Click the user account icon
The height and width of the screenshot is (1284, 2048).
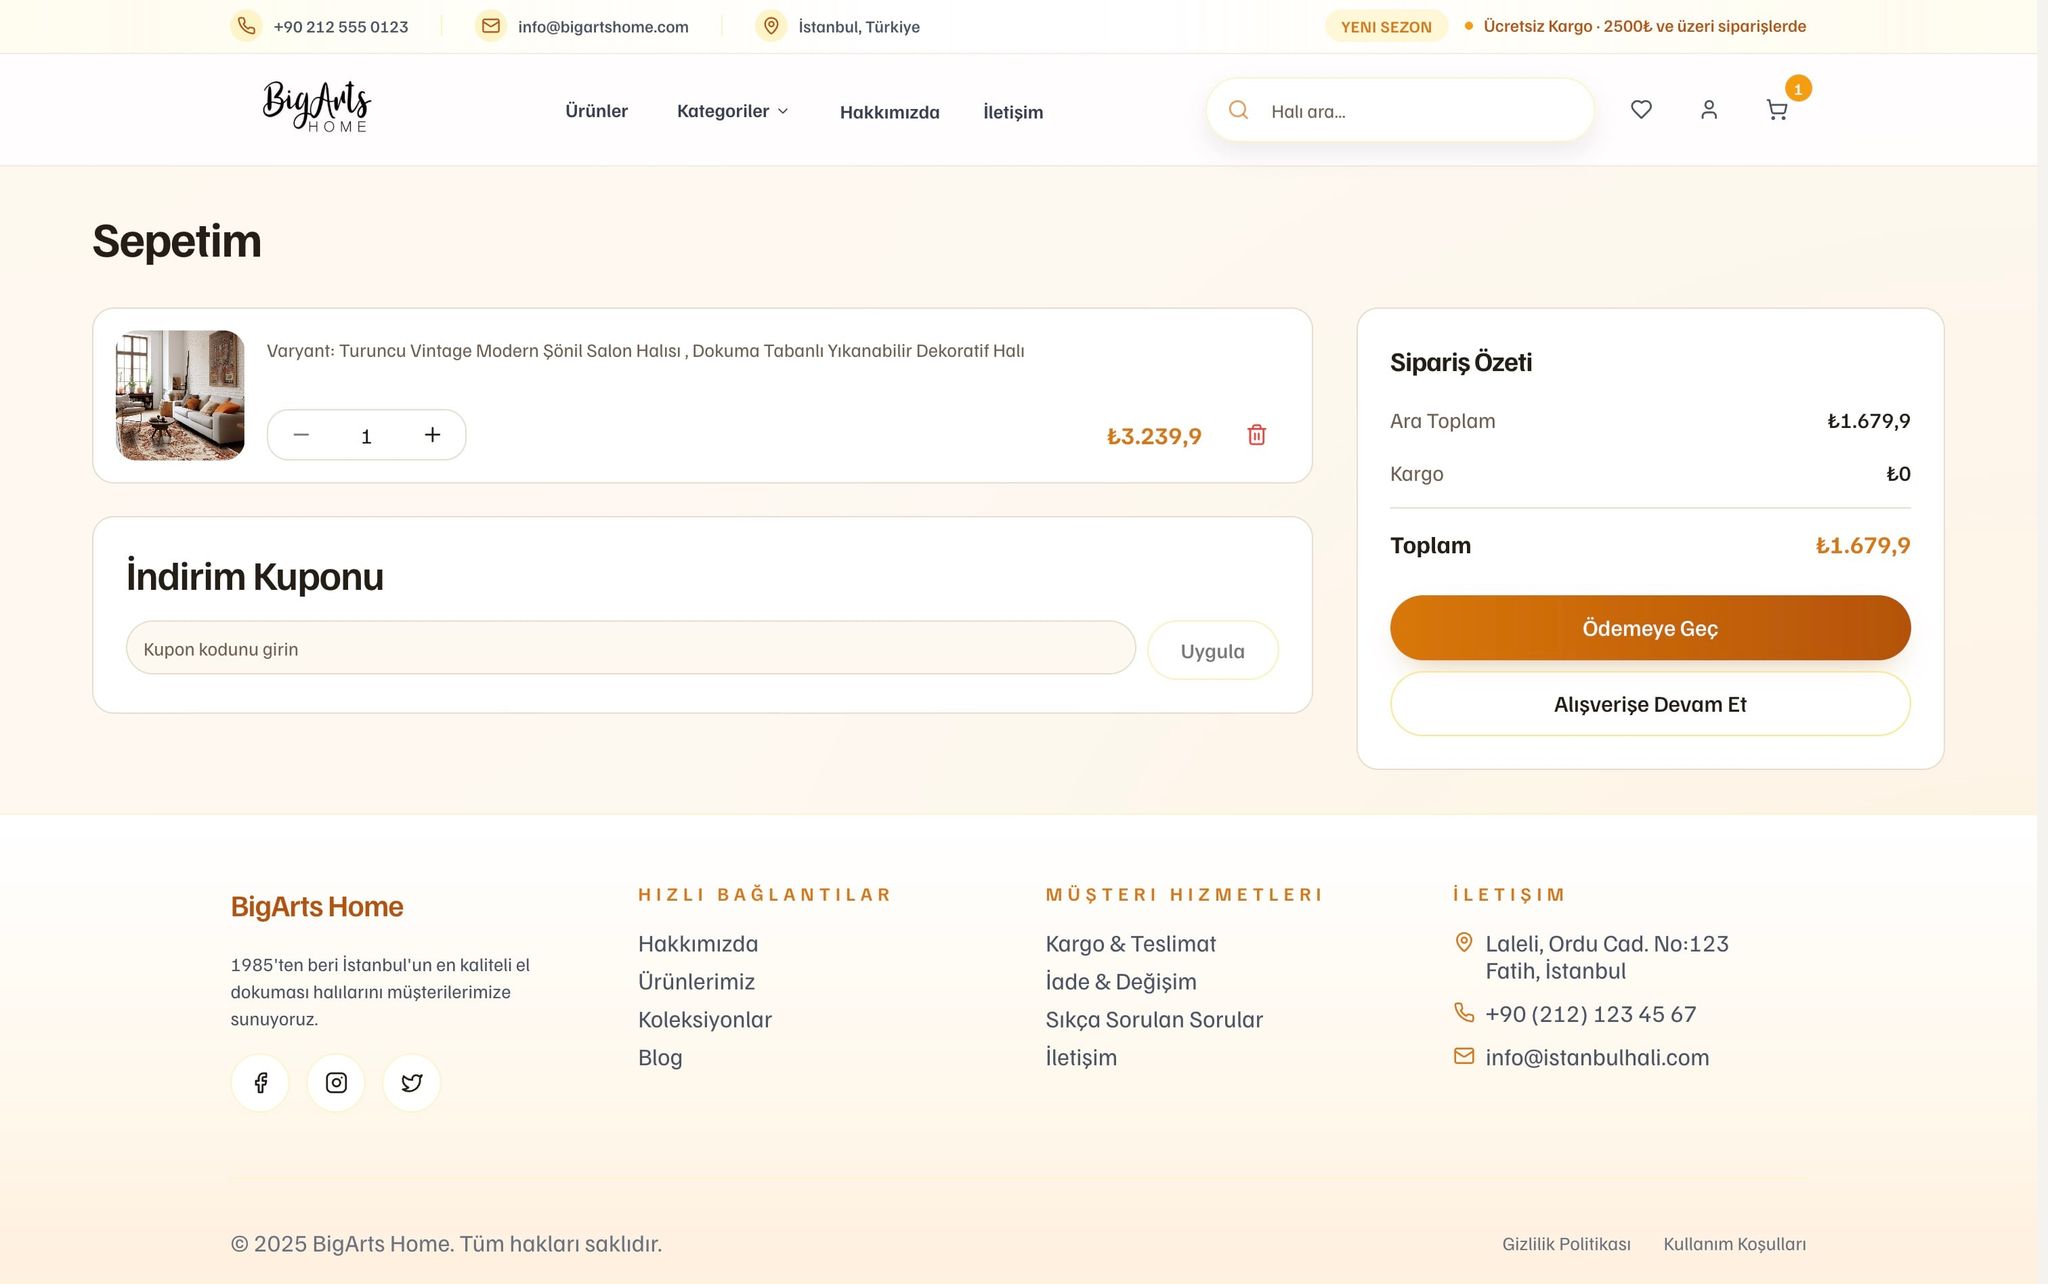coord(1709,110)
